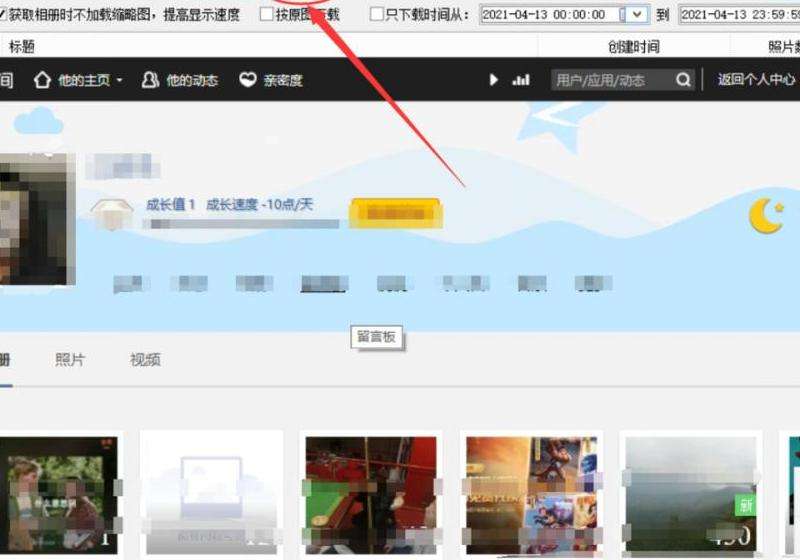Click the yellow moon night-mode icon
This screenshot has width=800, height=560.
tap(766, 216)
